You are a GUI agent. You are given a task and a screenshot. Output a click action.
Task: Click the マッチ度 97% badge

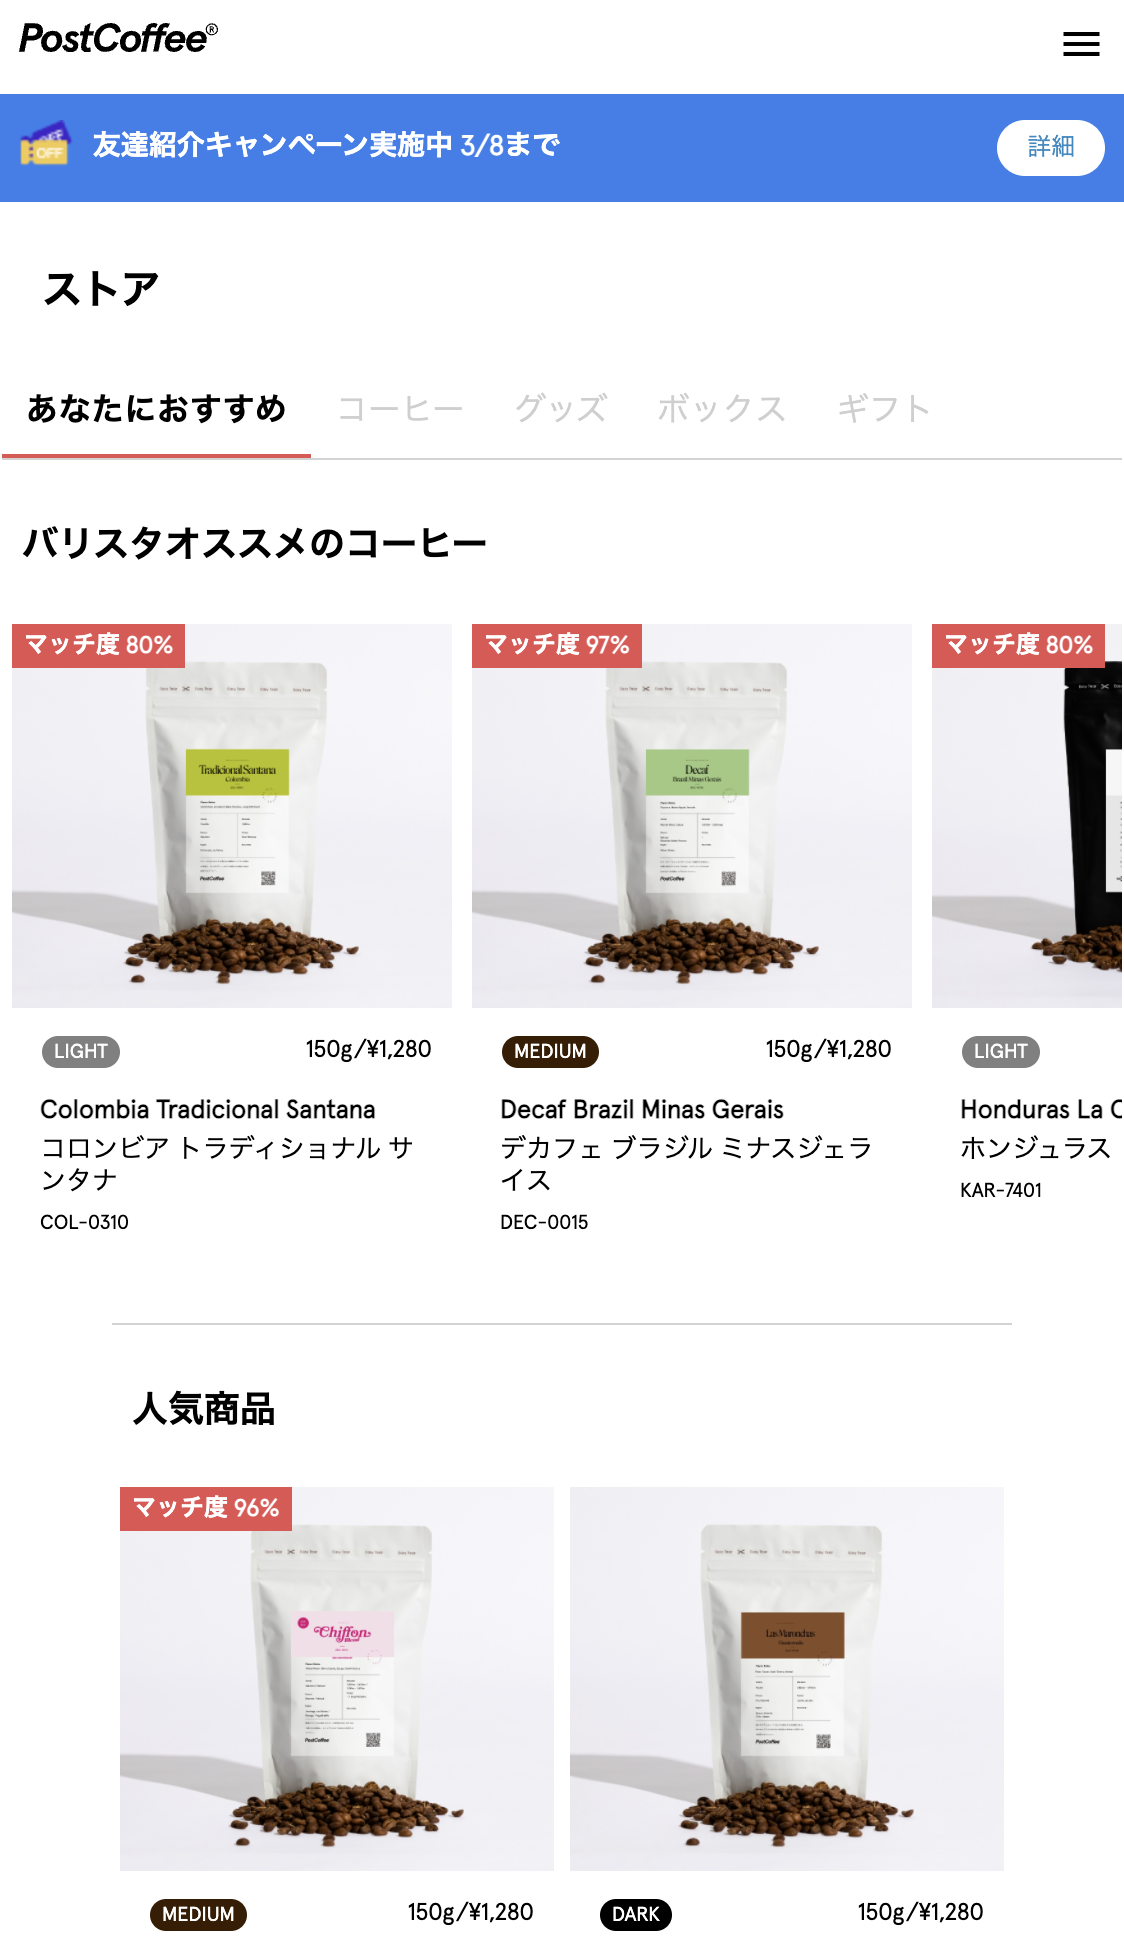pos(557,645)
